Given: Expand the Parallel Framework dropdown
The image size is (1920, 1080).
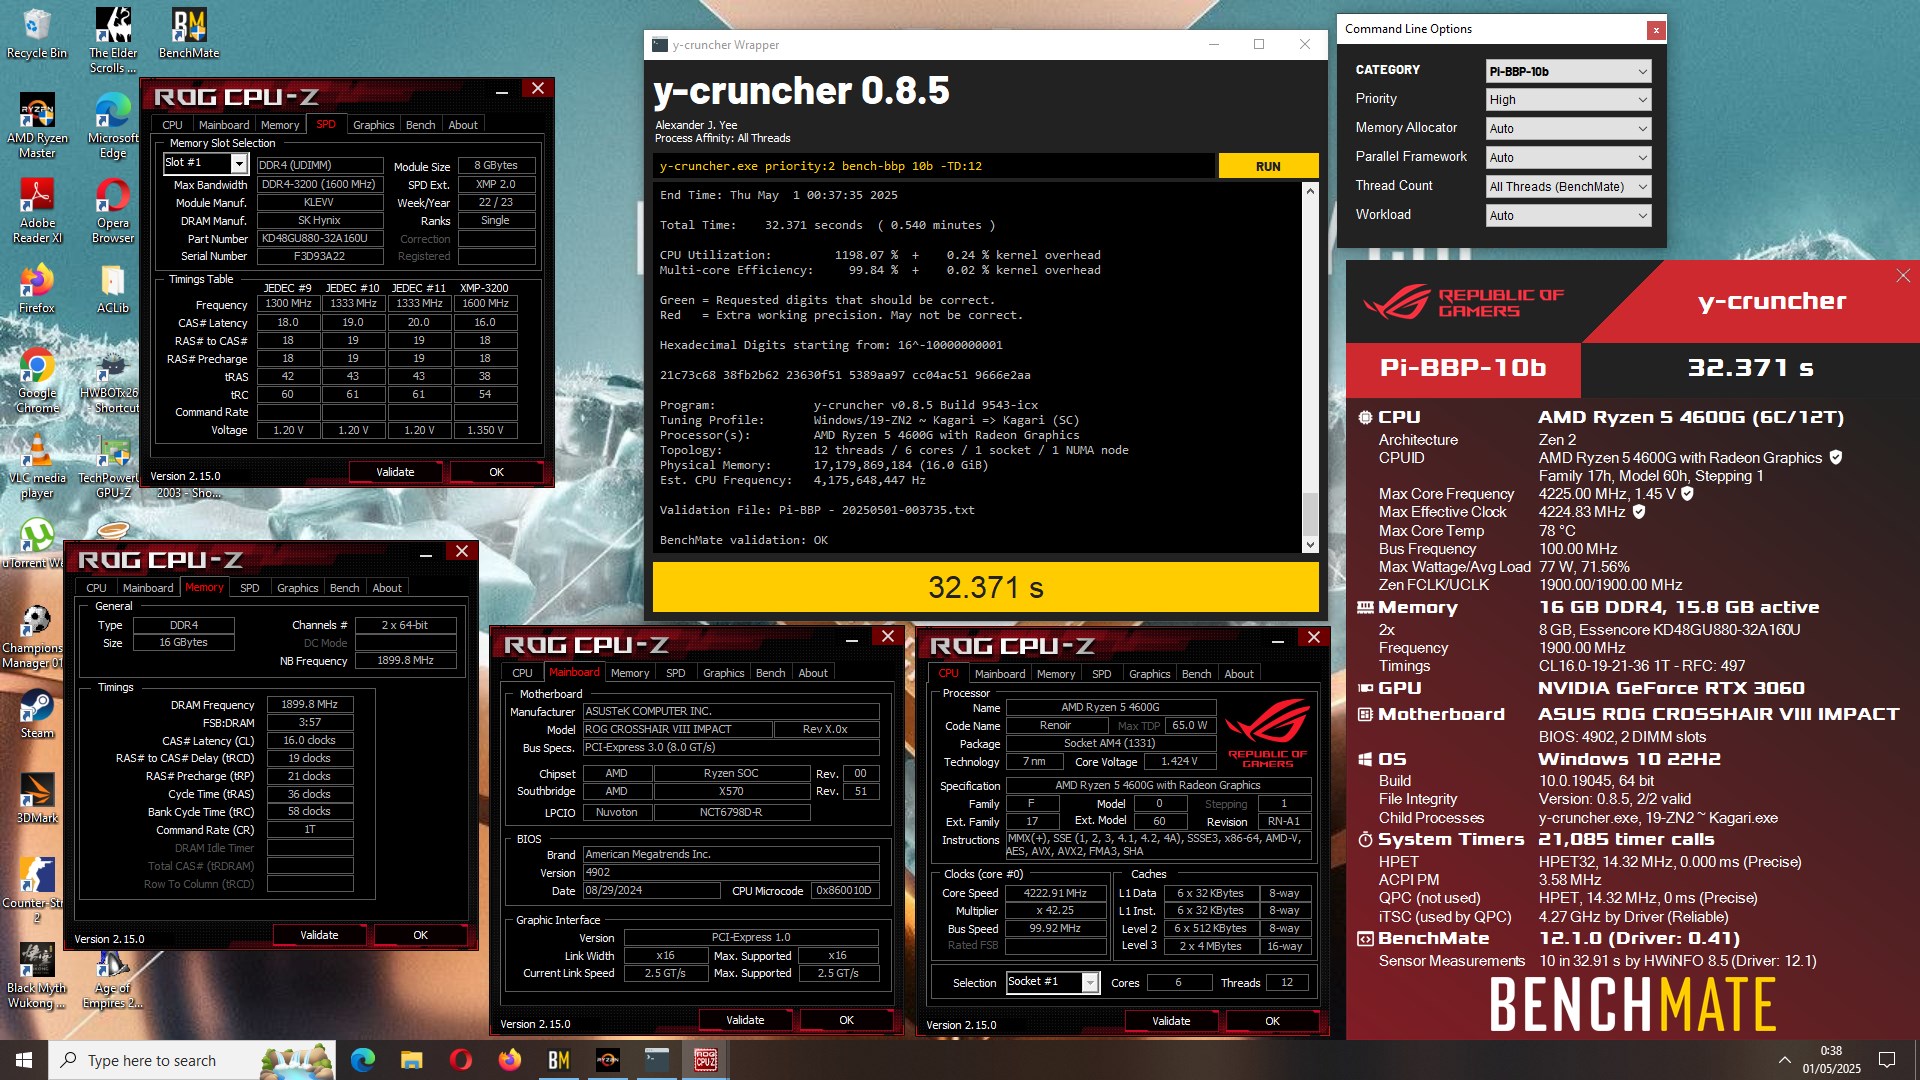Looking at the screenshot, I should pos(1568,158).
